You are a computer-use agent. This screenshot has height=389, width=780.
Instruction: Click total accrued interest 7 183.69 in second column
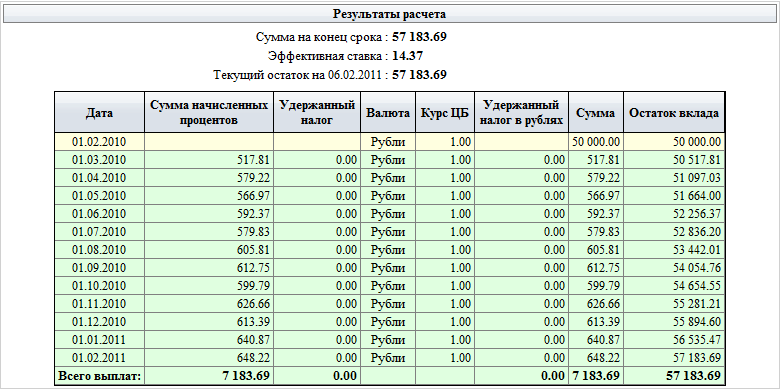coord(209,376)
